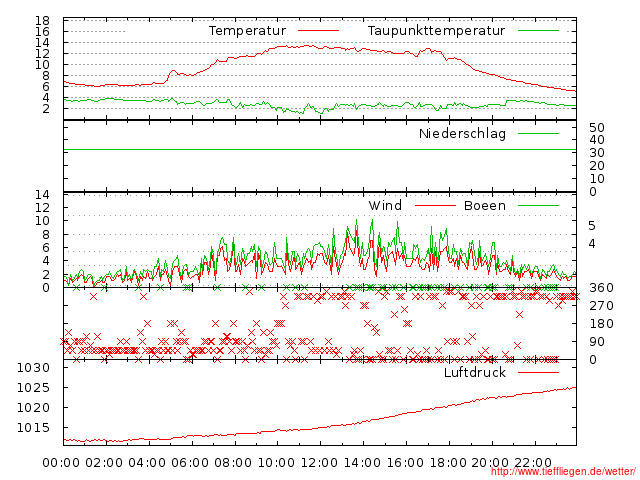Viewport: 640px width, 480px height.
Task: Click green line sample beside Boeen
Action: pos(538,206)
